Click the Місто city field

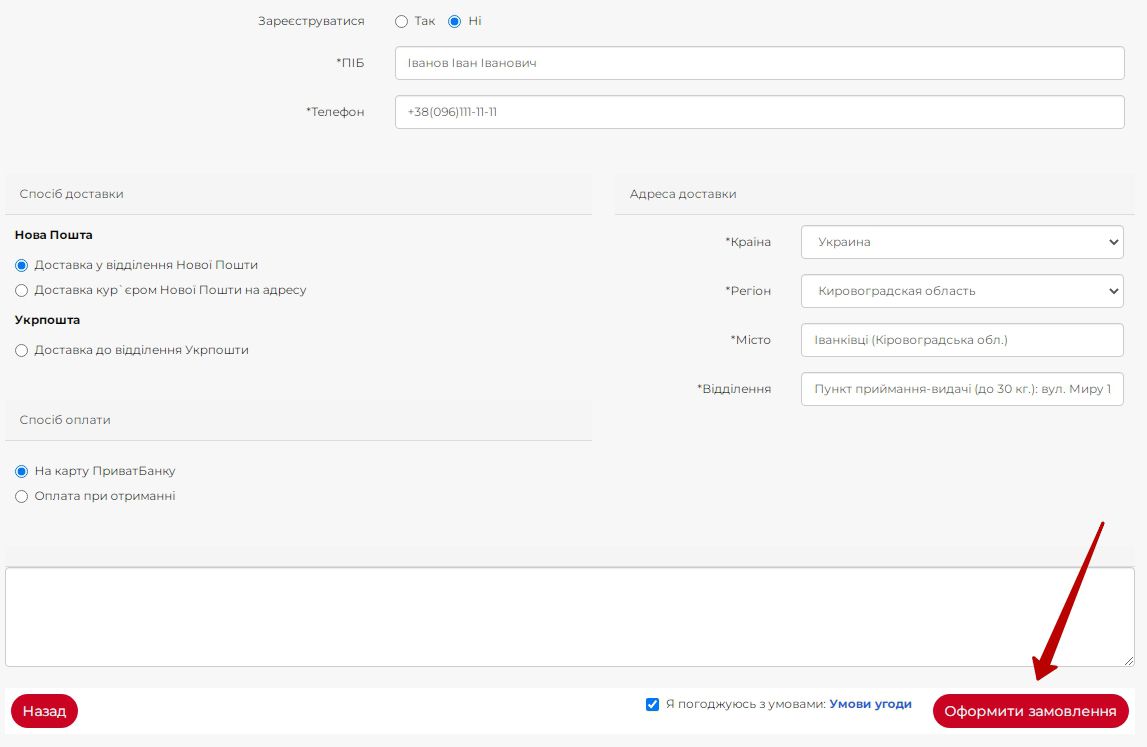(961, 340)
